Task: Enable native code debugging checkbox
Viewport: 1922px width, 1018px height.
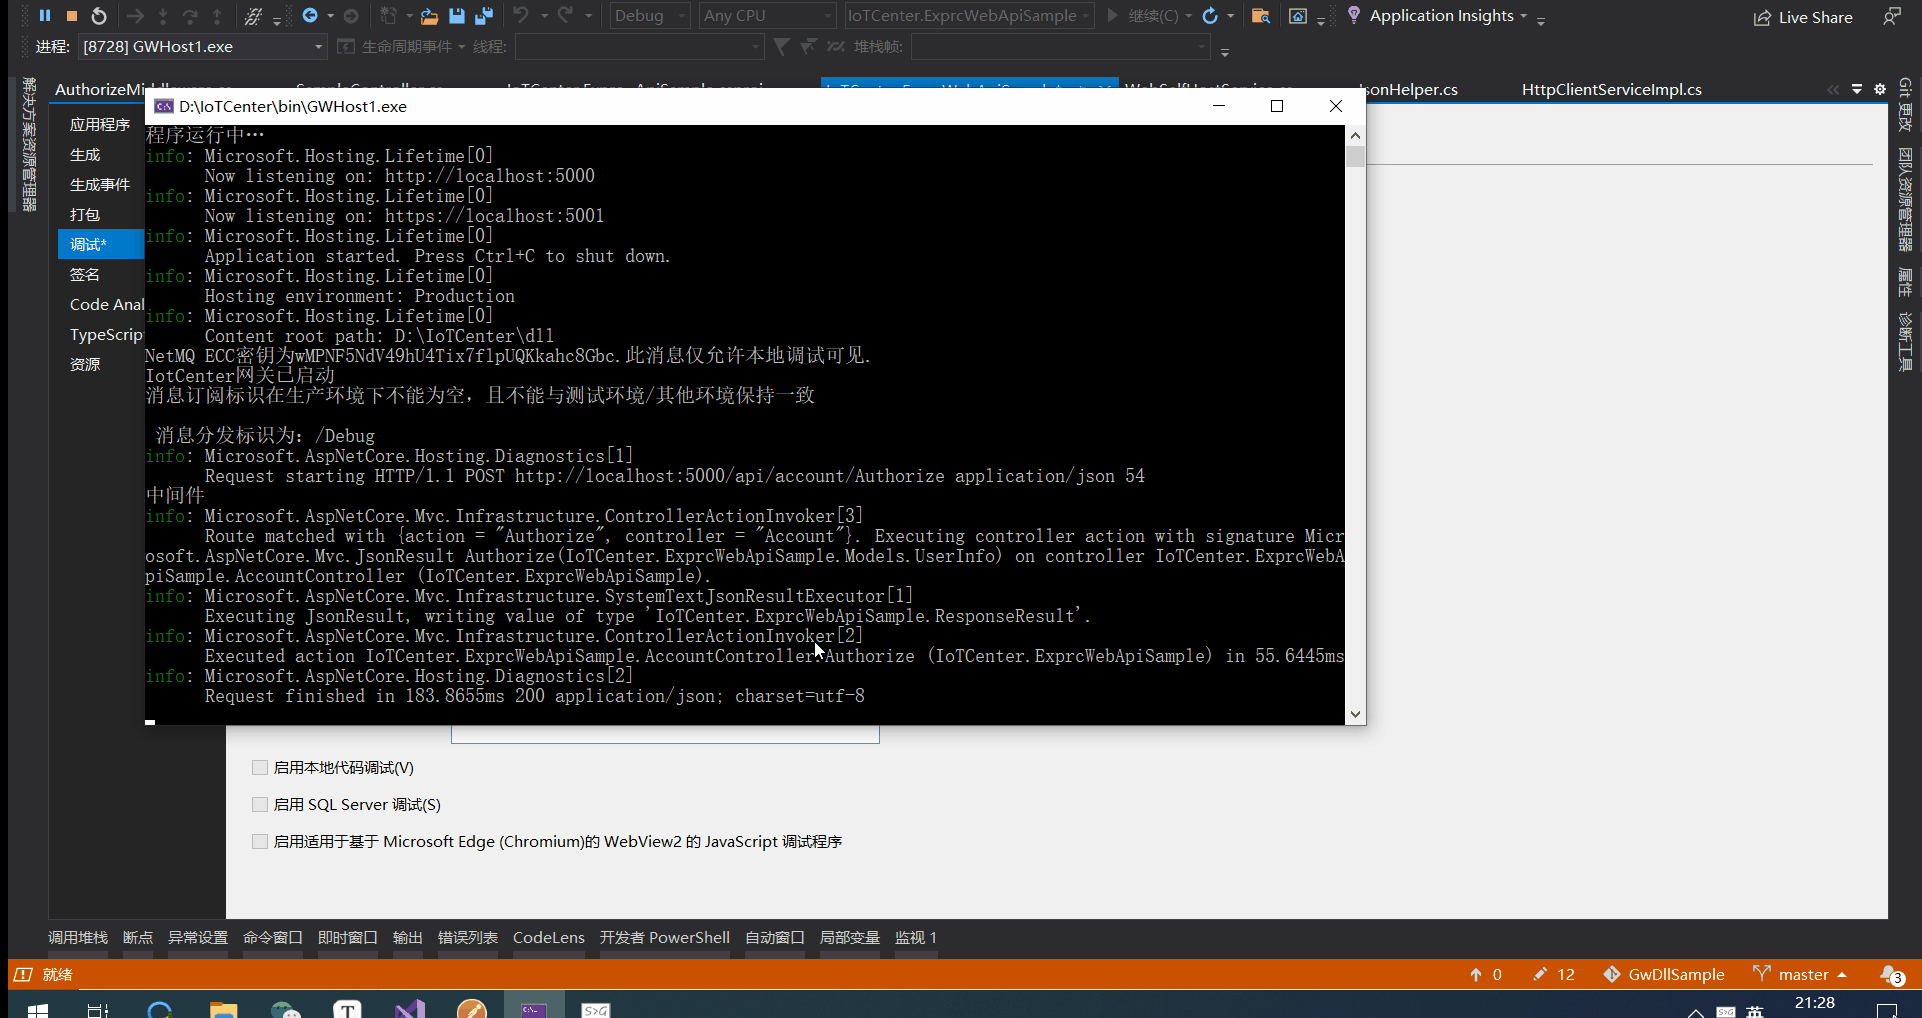Action: tap(260, 768)
